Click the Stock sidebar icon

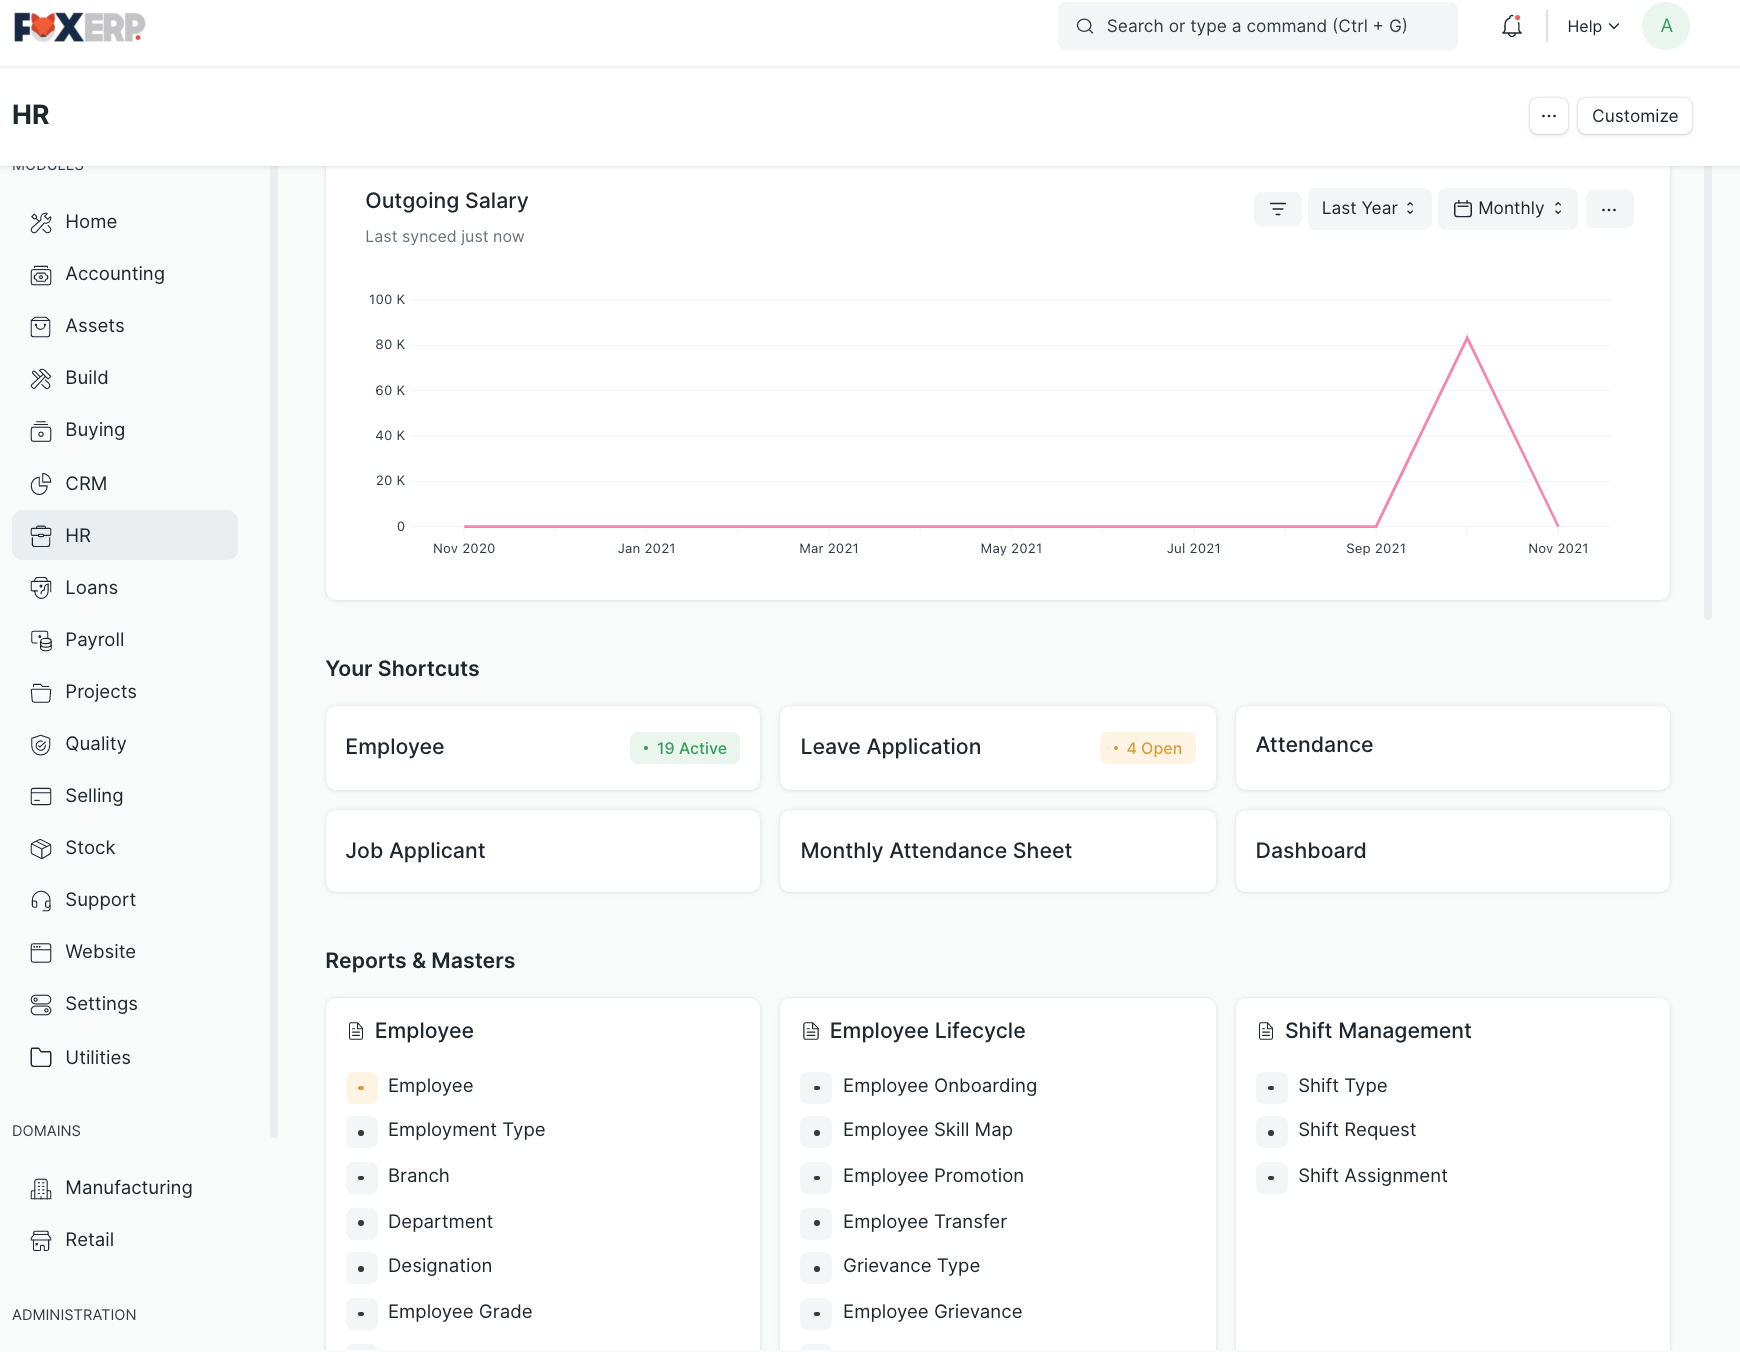pos(41,848)
